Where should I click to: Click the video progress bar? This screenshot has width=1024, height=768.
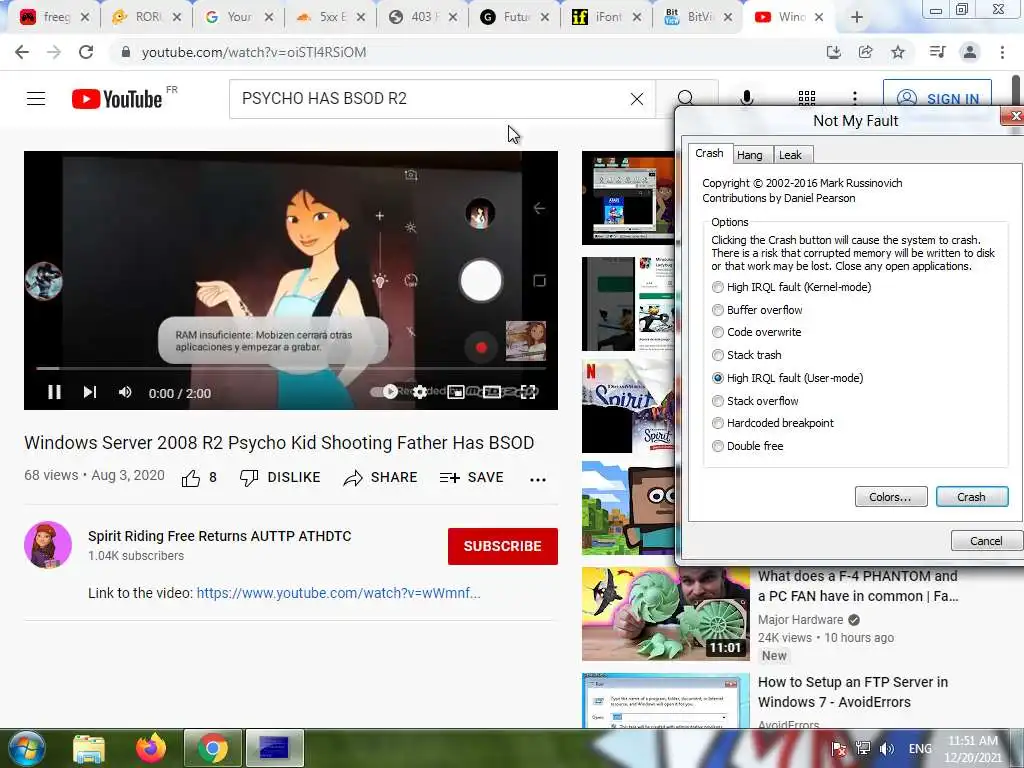coord(291,369)
